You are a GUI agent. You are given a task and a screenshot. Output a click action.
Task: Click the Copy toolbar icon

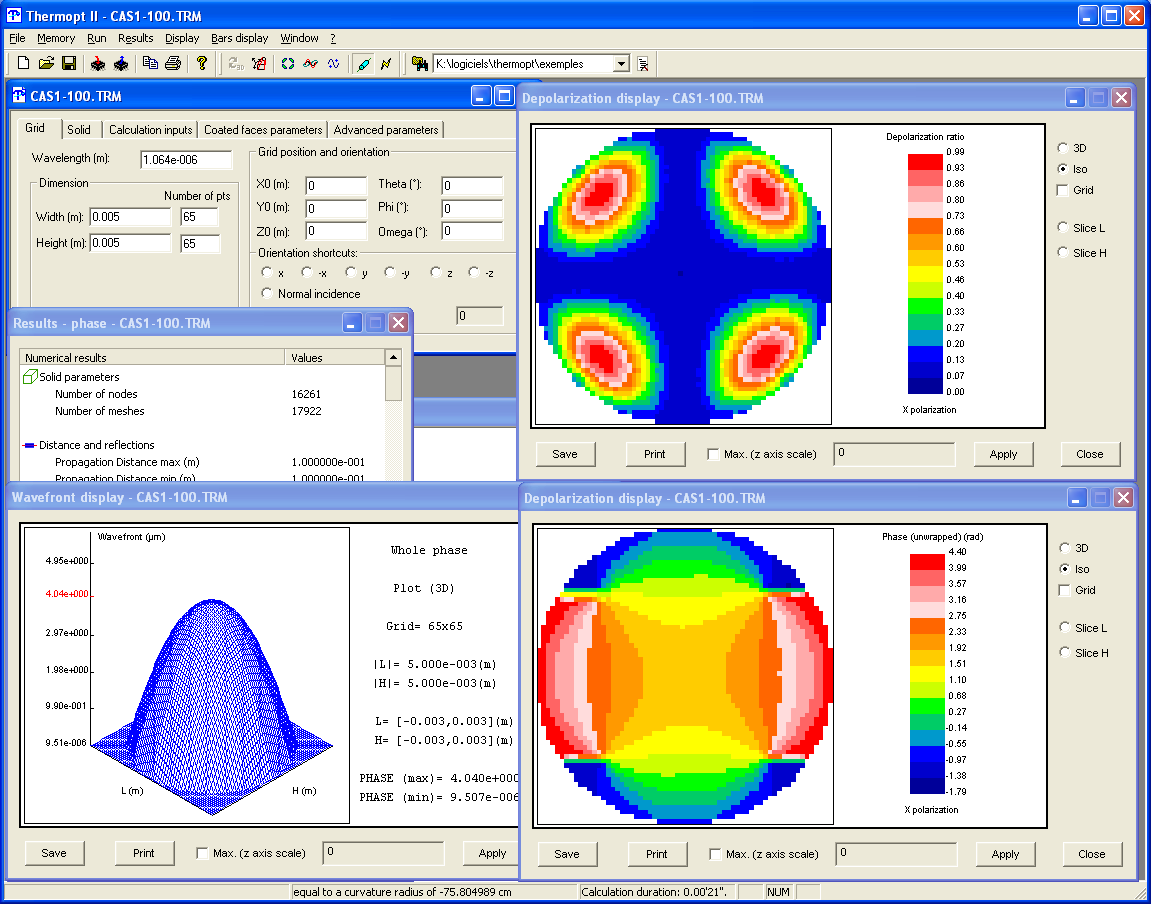[150, 64]
